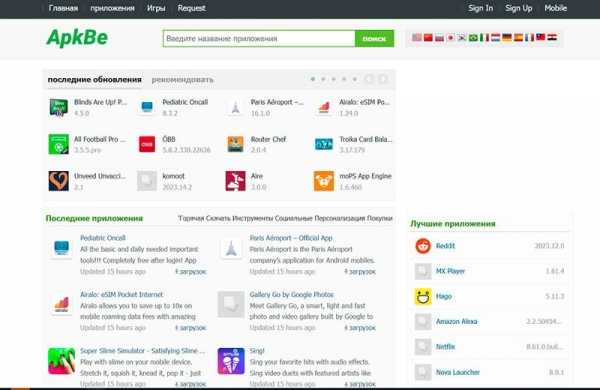The width and height of the screenshot is (600, 390).
Task: Open Unveed Unvaccinated heart app icon
Action: (x=59, y=181)
